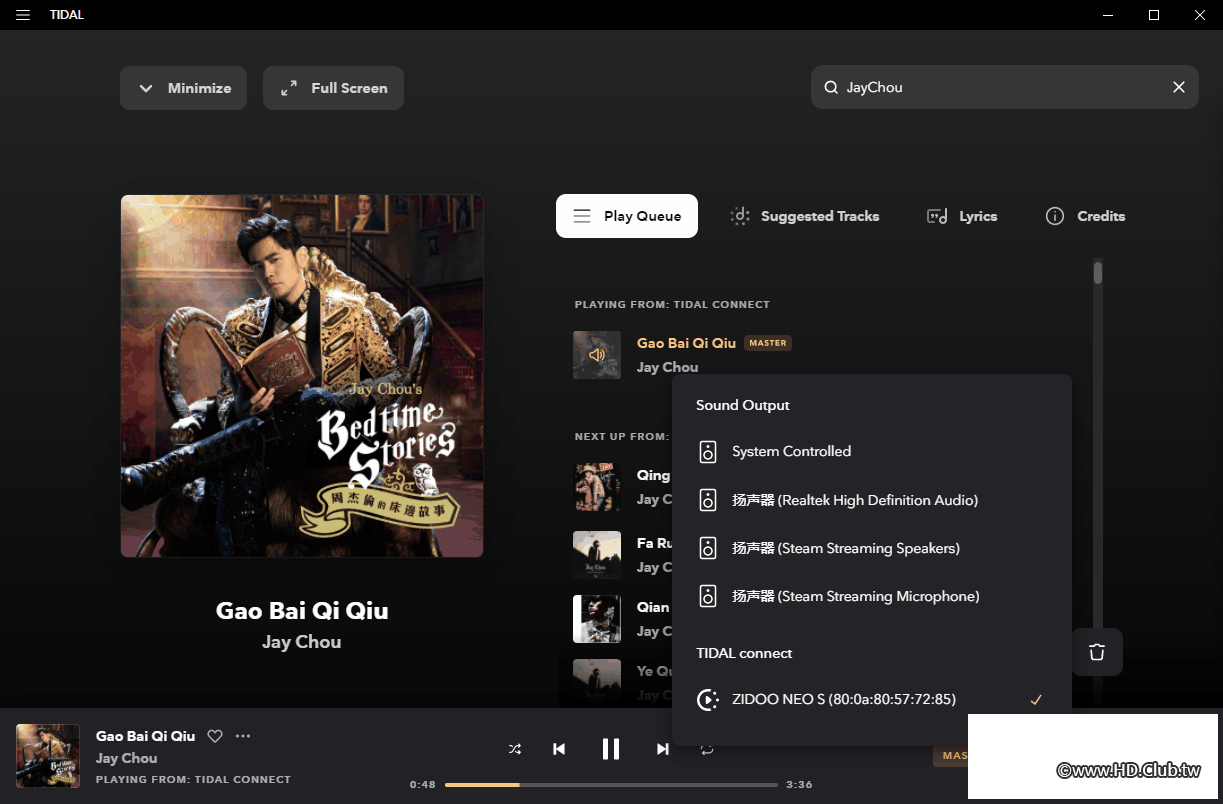Clear the JayChou search text
The width and height of the screenshot is (1223, 804).
tap(1179, 87)
